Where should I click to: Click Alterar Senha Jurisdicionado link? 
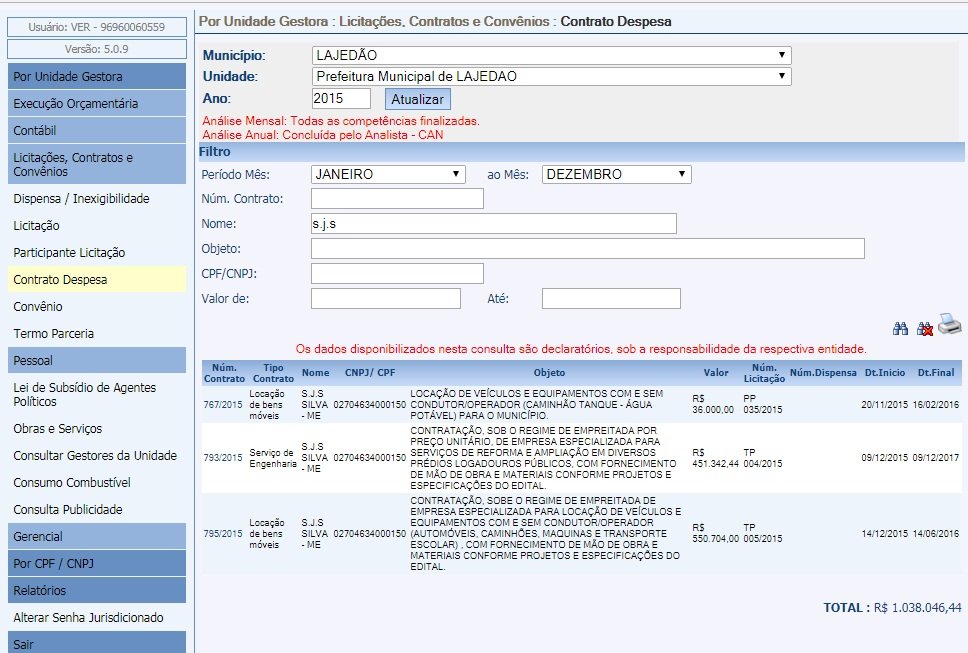click(86, 618)
